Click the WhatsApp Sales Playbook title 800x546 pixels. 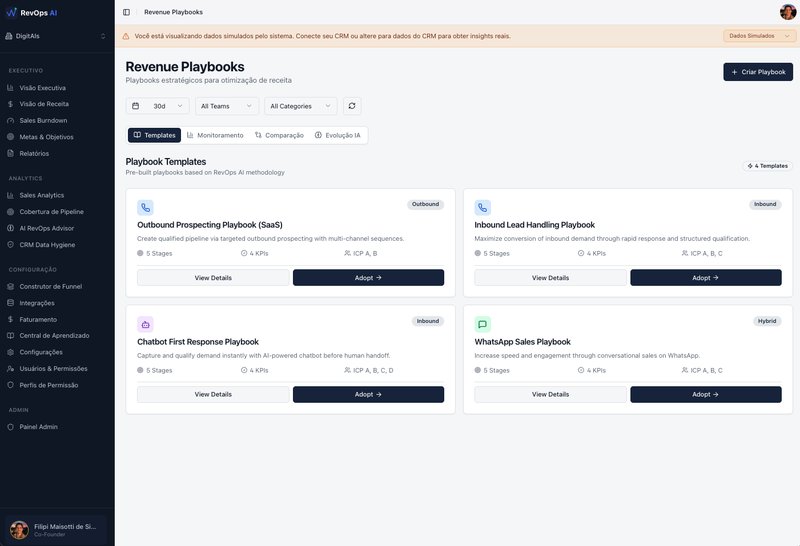[x=522, y=342]
